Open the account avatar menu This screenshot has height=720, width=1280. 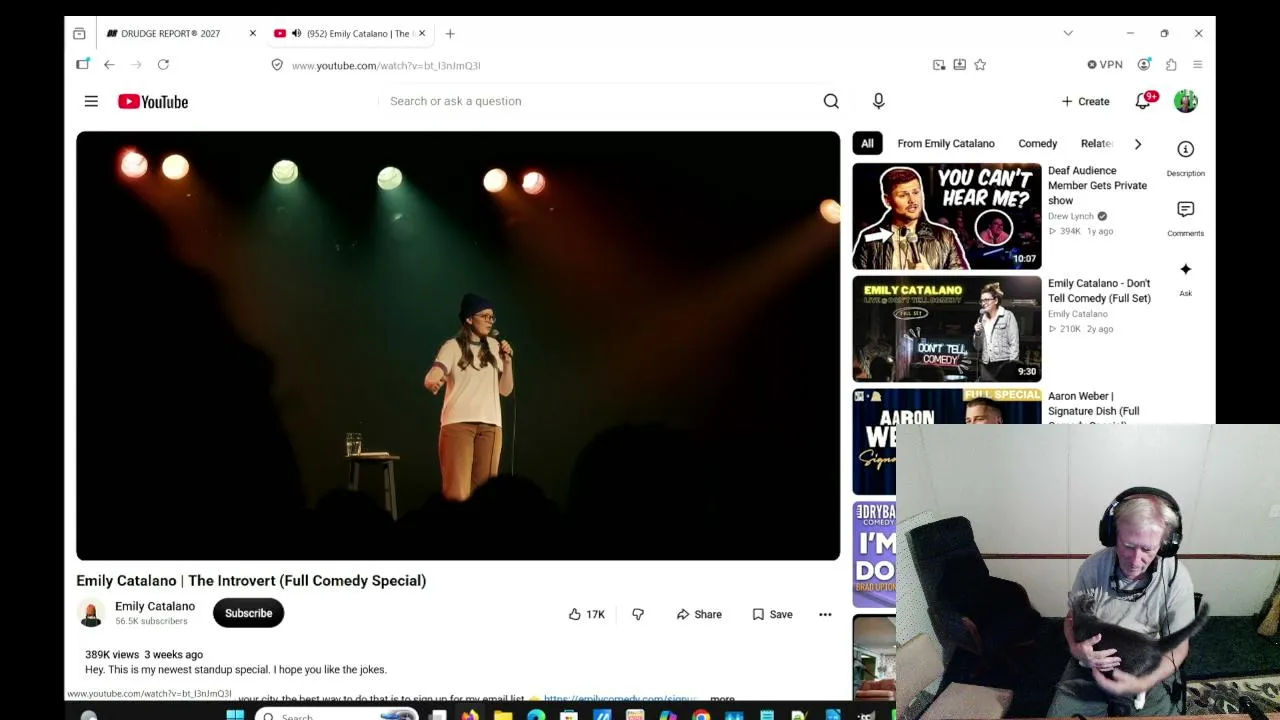(1186, 101)
